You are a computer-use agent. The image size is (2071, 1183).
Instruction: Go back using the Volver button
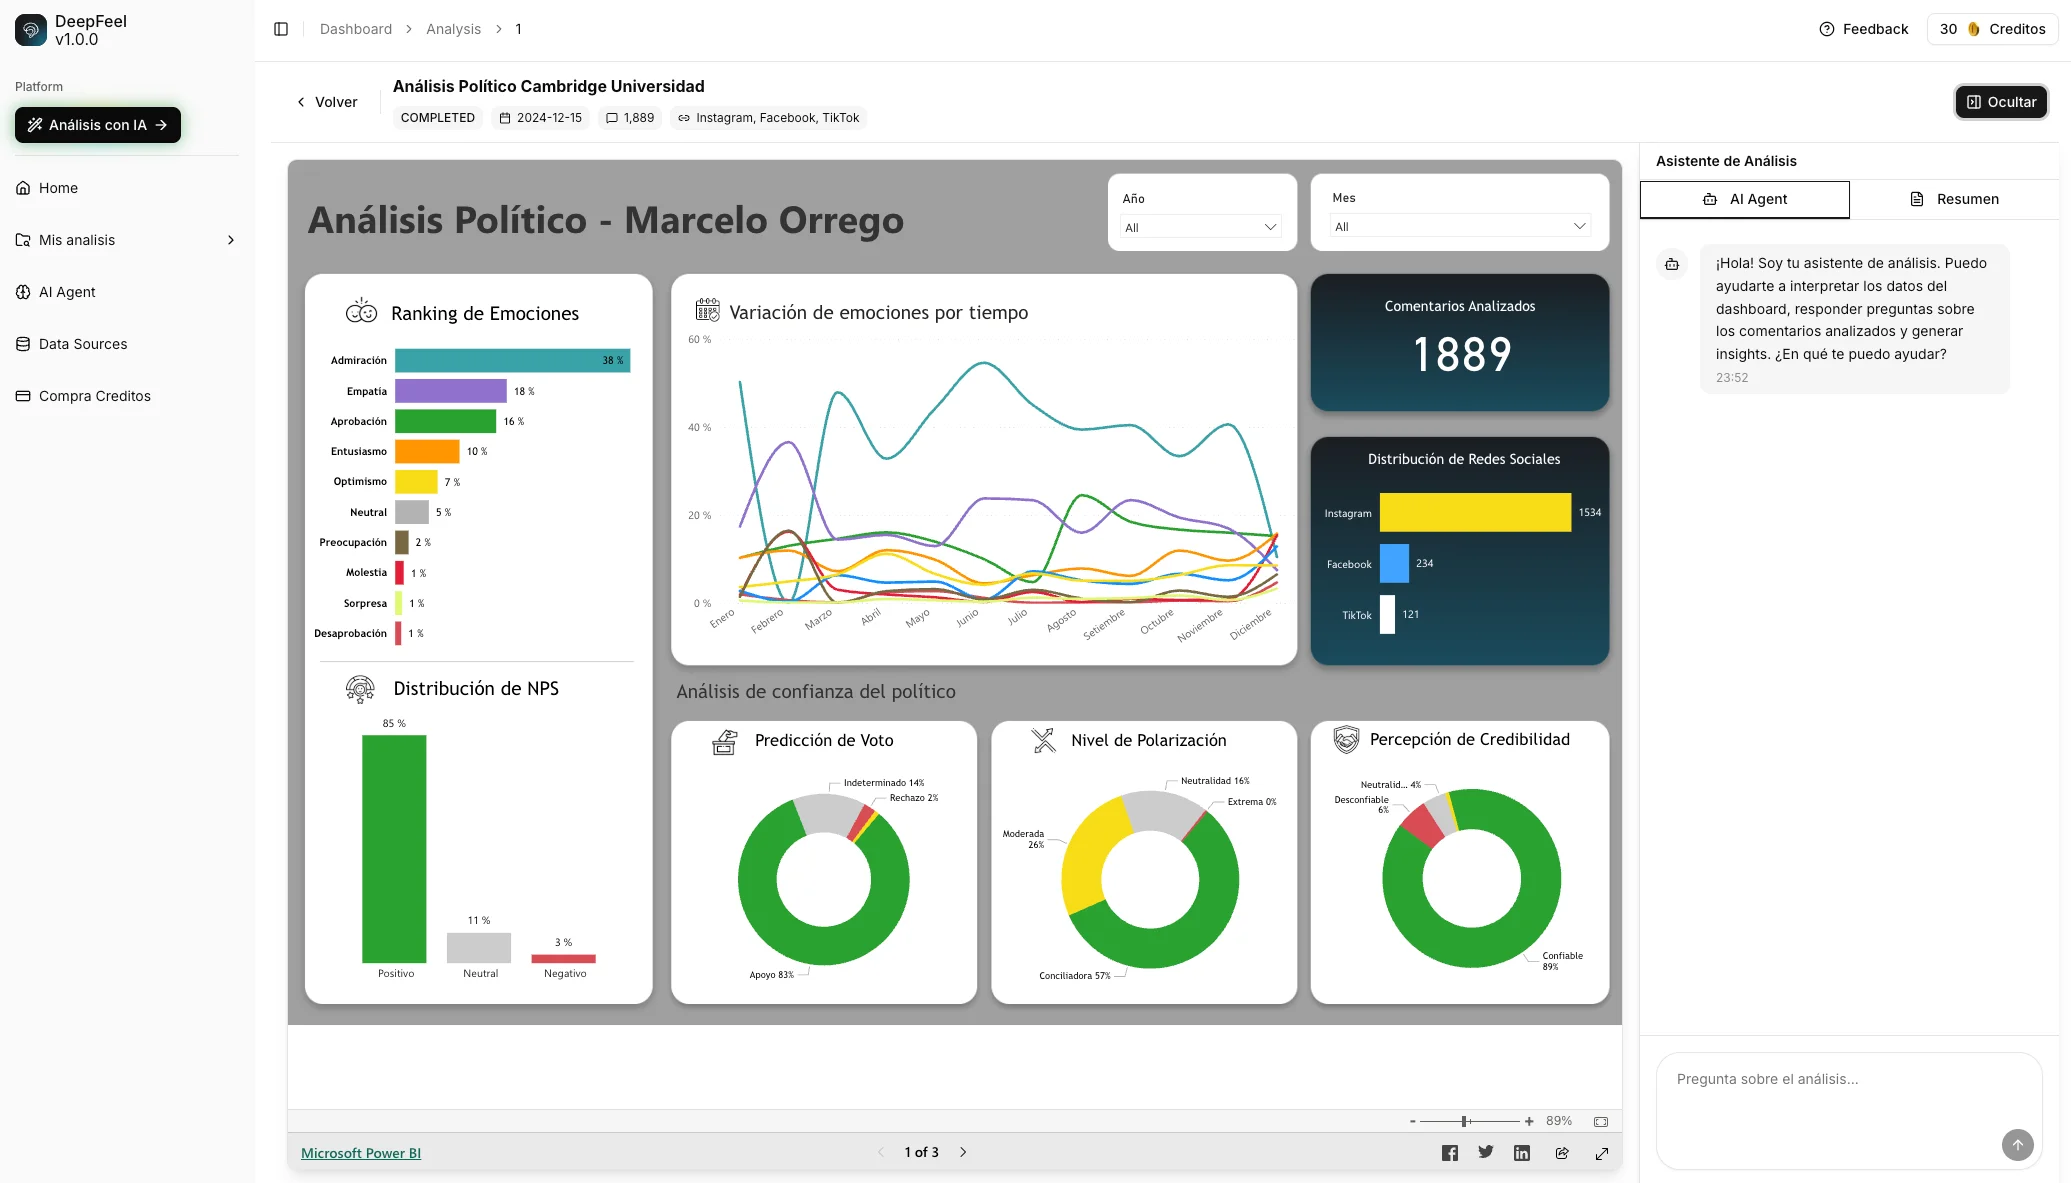(327, 102)
